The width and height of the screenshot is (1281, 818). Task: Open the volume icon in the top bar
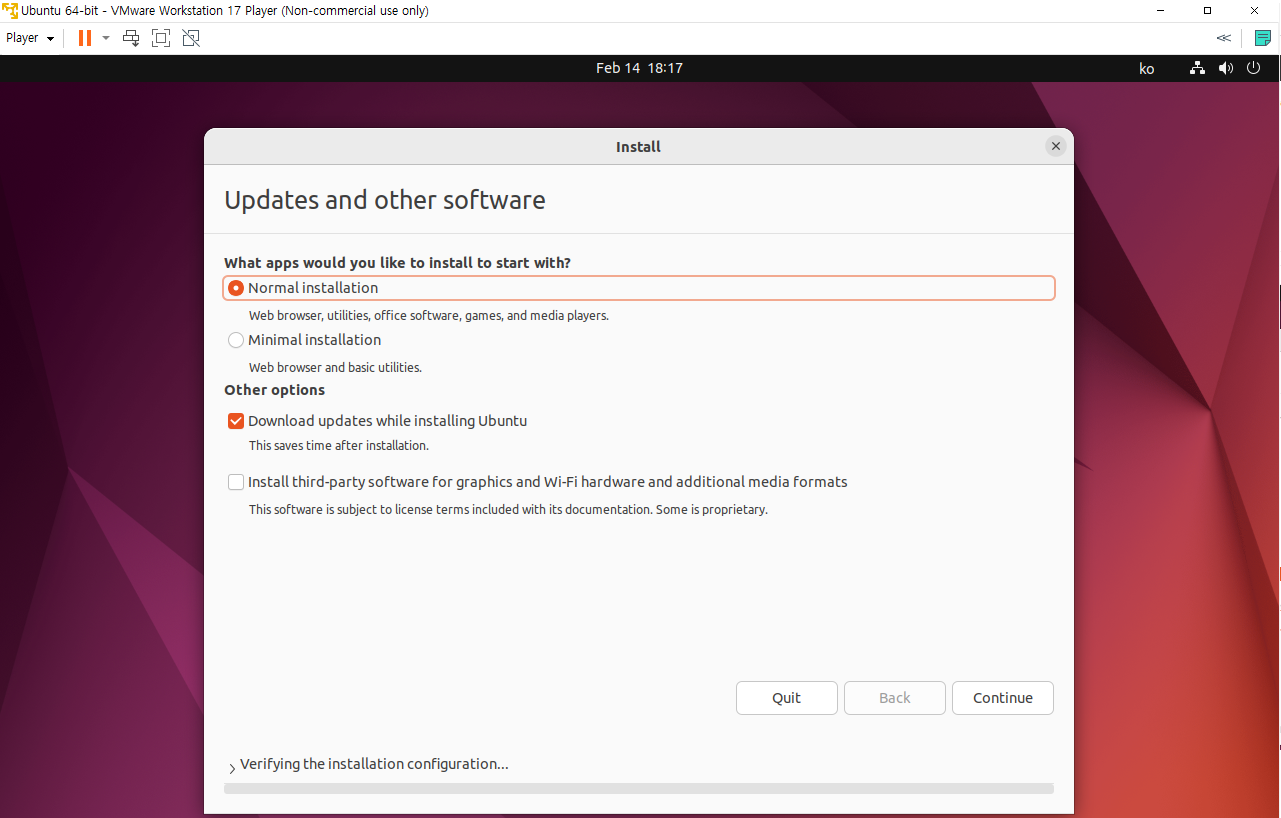(1226, 68)
